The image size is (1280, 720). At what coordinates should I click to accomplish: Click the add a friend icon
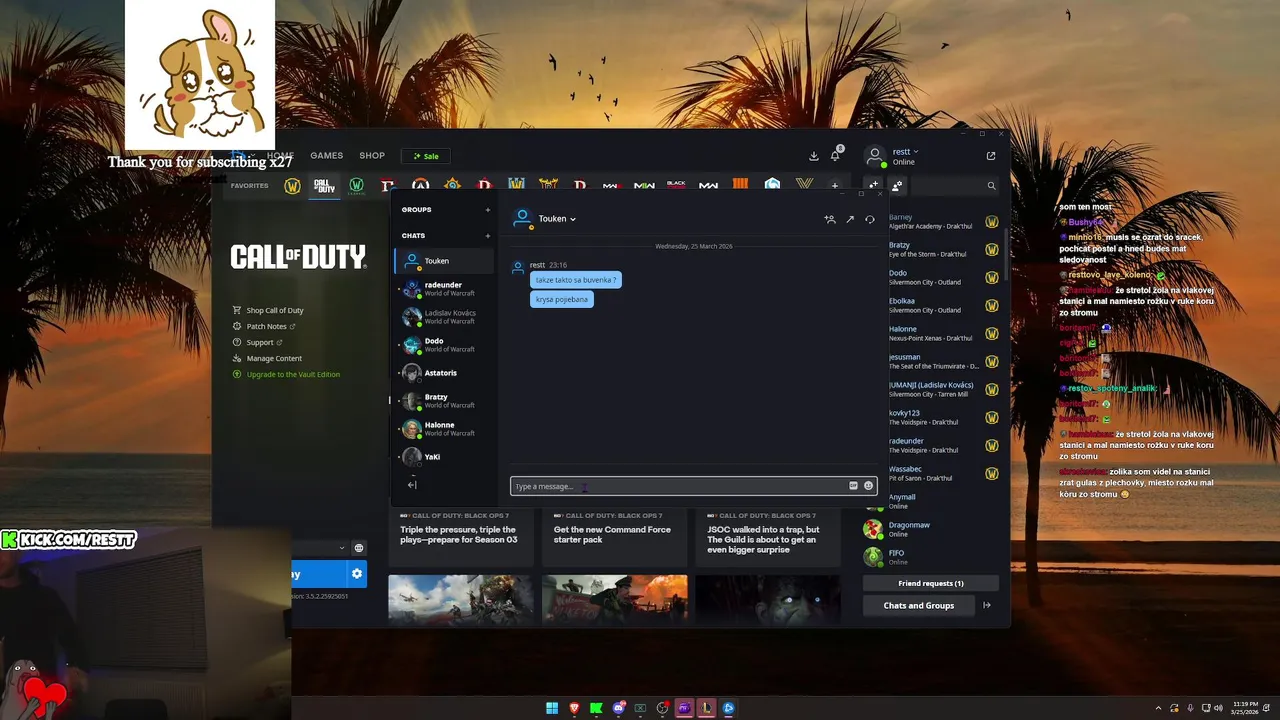coord(873,186)
